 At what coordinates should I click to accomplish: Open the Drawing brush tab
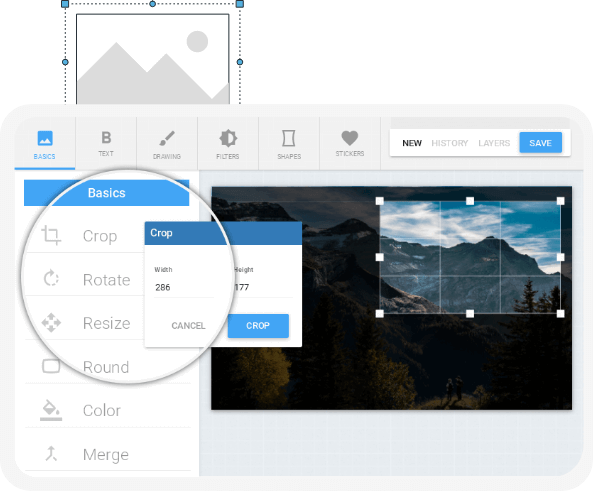pyautogui.click(x=167, y=144)
